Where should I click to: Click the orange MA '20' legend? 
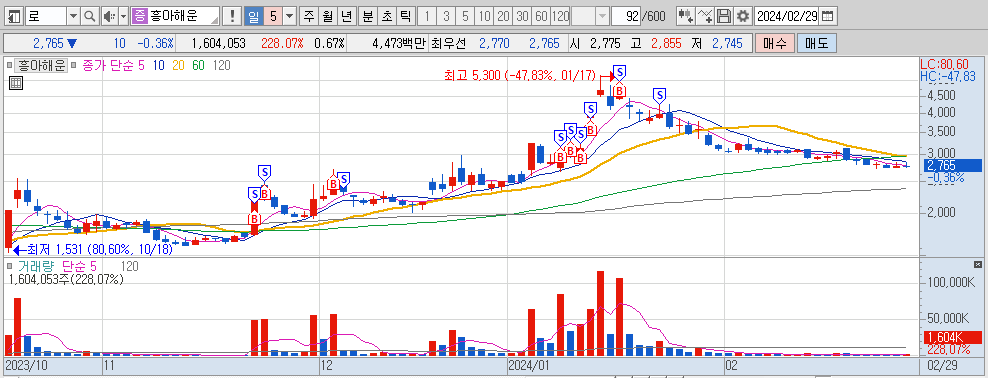178,65
